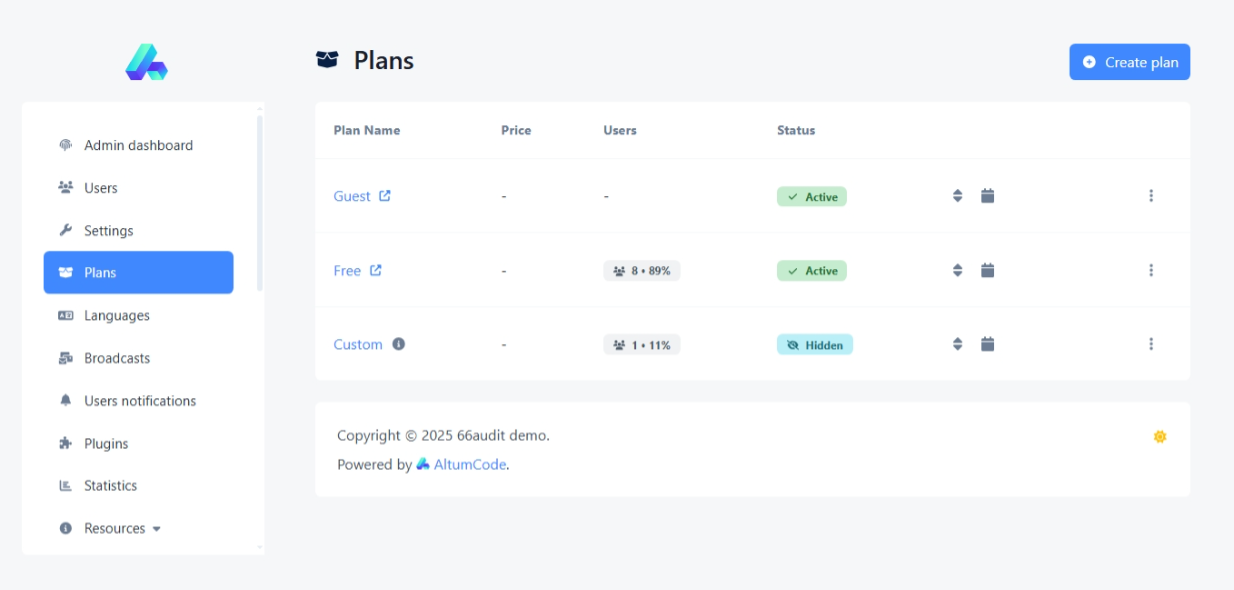Toggle light/dark theme with the sun icon
Image resolution: width=1234 pixels, height=590 pixels.
click(1160, 437)
